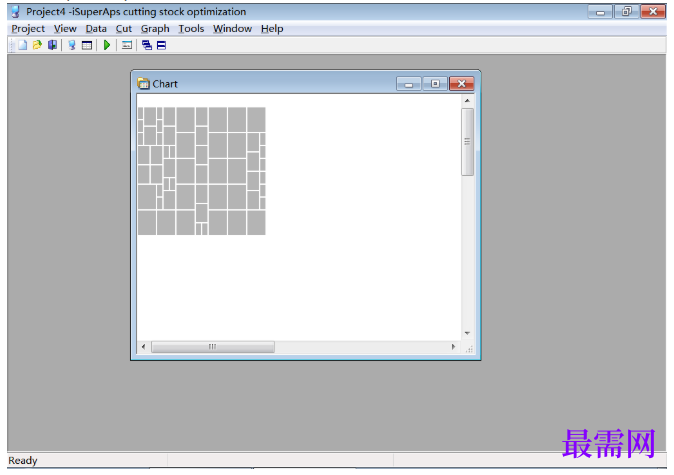Click the exit door toolbar icon
Screen dimensions: 674x475
pyautogui.click(x=52, y=45)
